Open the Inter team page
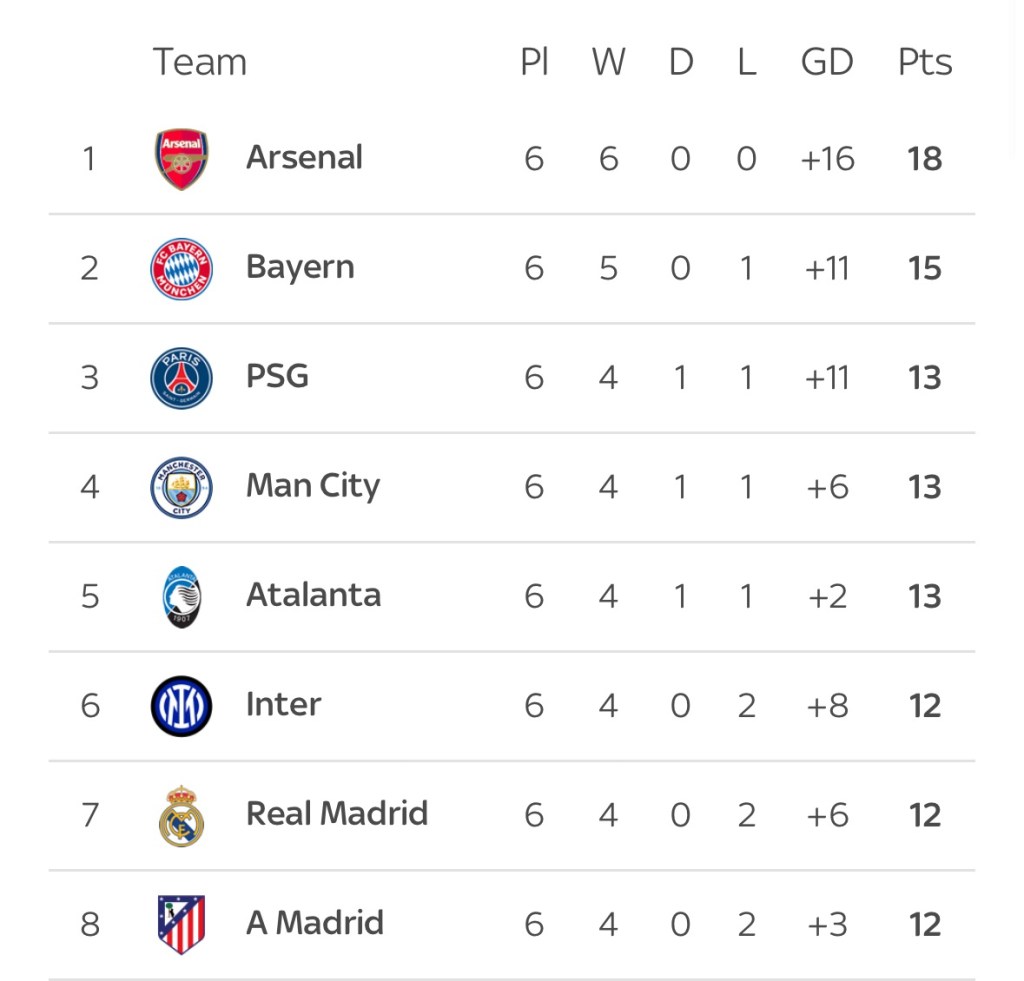 283,705
